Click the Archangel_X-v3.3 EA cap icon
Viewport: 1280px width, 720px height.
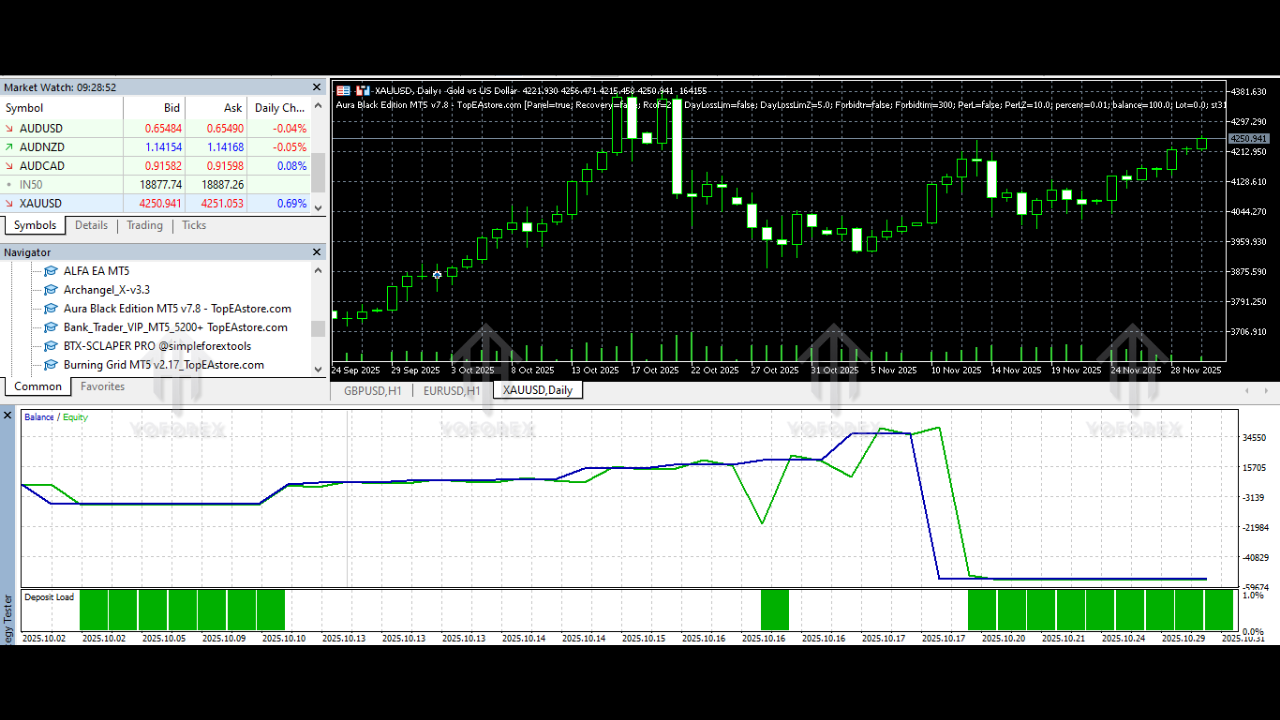(50, 289)
